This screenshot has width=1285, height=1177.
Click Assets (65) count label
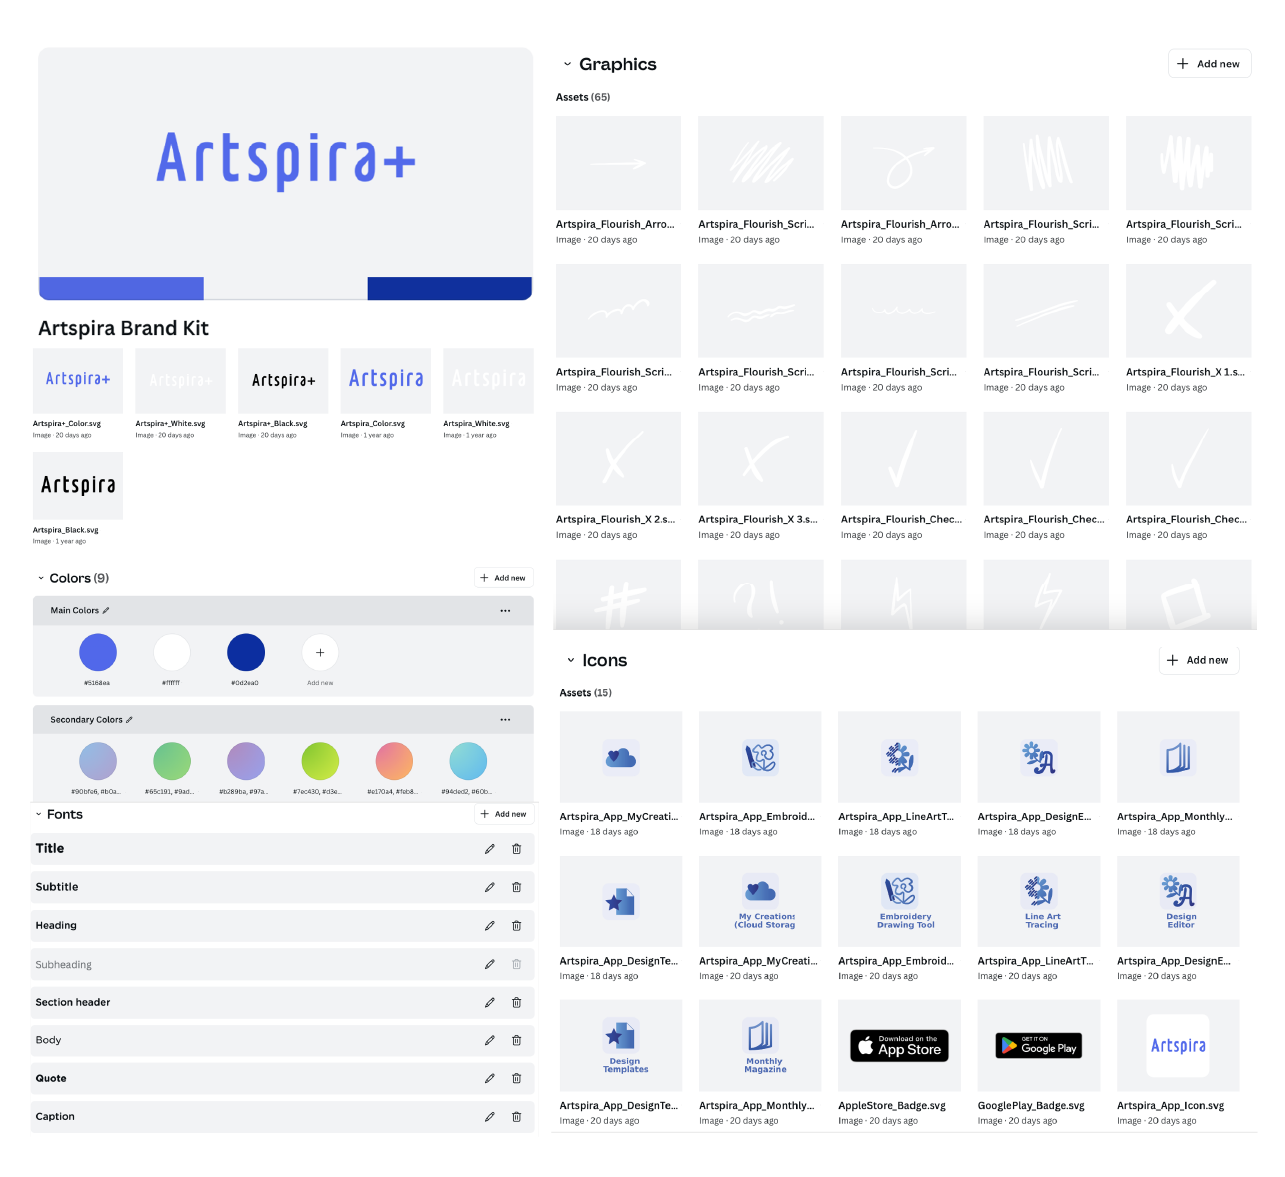[x=583, y=97]
